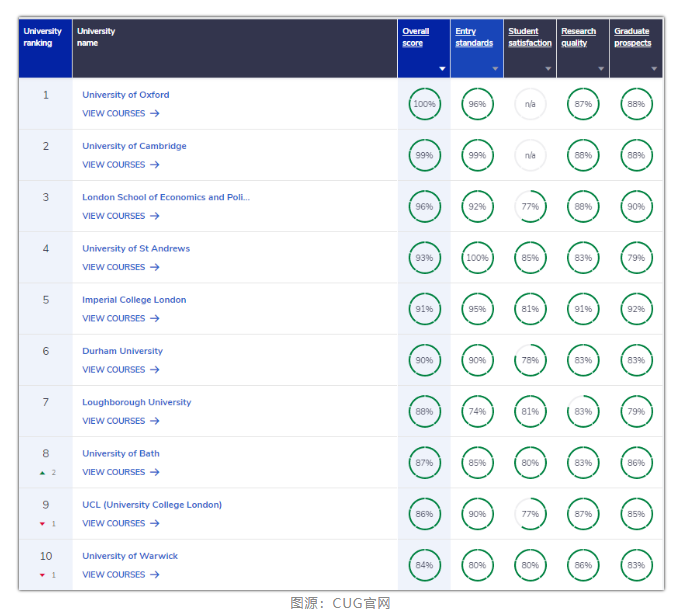Click University ranking column header

tap(45, 48)
